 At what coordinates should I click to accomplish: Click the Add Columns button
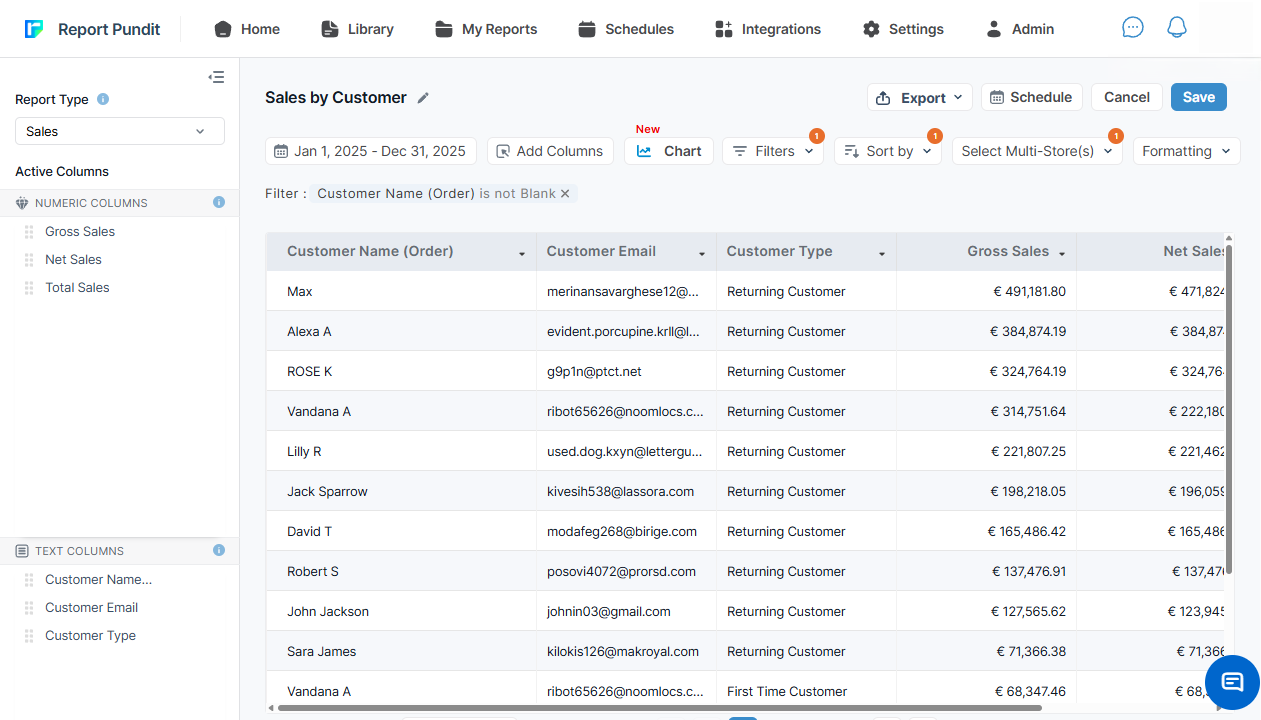pyautogui.click(x=550, y=151)
